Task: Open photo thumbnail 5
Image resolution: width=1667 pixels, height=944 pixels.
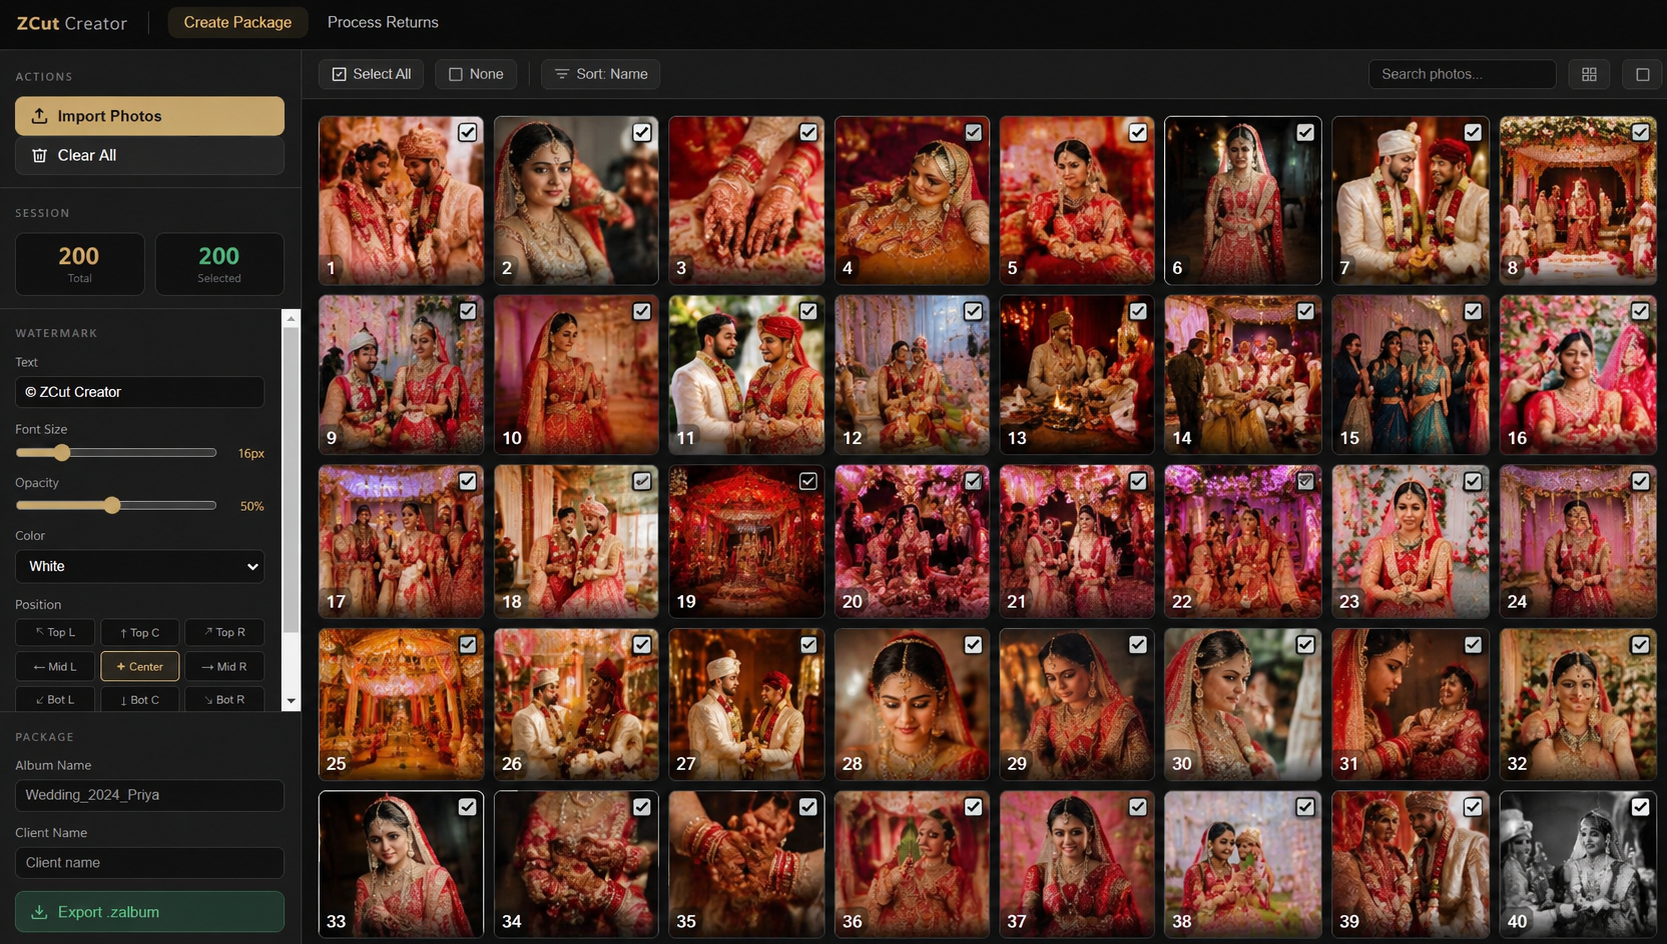Action: click(x=1077, y=200)
